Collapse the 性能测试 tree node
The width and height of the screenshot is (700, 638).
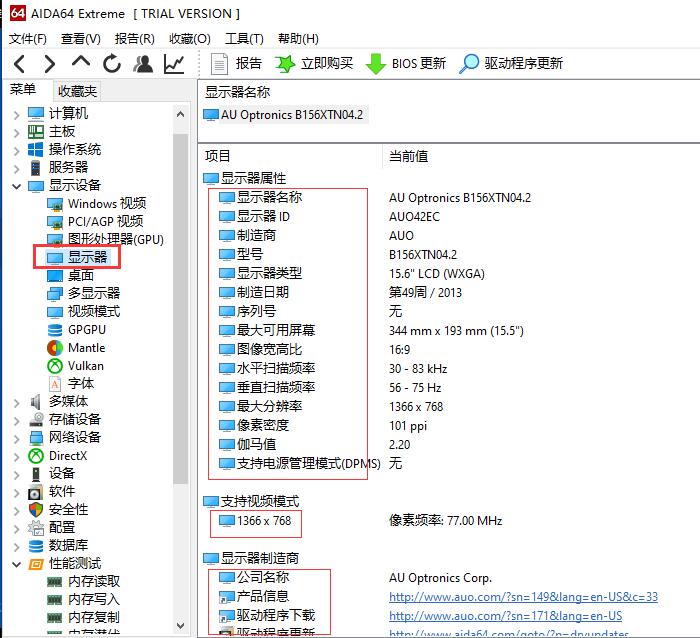[x=17, y=564]
